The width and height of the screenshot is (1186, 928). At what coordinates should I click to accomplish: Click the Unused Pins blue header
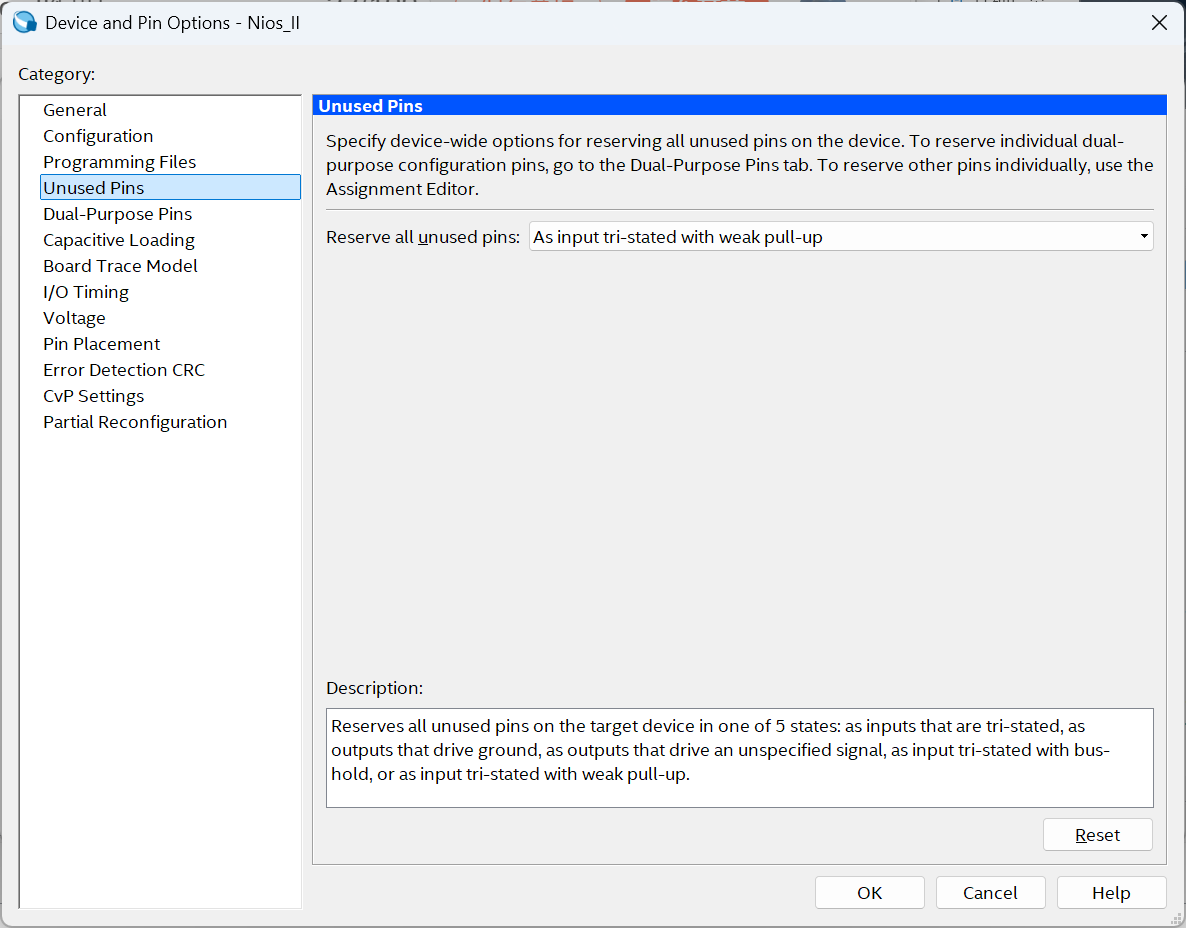(x=740, y=106)
